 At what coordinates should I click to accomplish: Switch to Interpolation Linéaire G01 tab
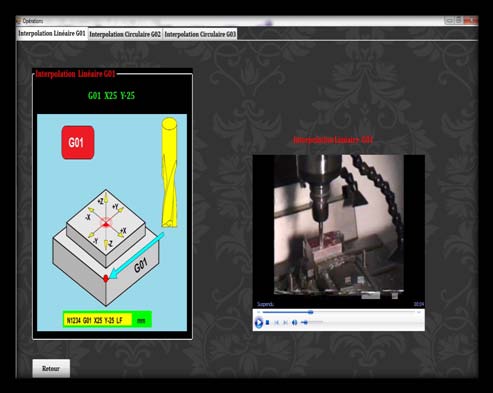point(52,34)
